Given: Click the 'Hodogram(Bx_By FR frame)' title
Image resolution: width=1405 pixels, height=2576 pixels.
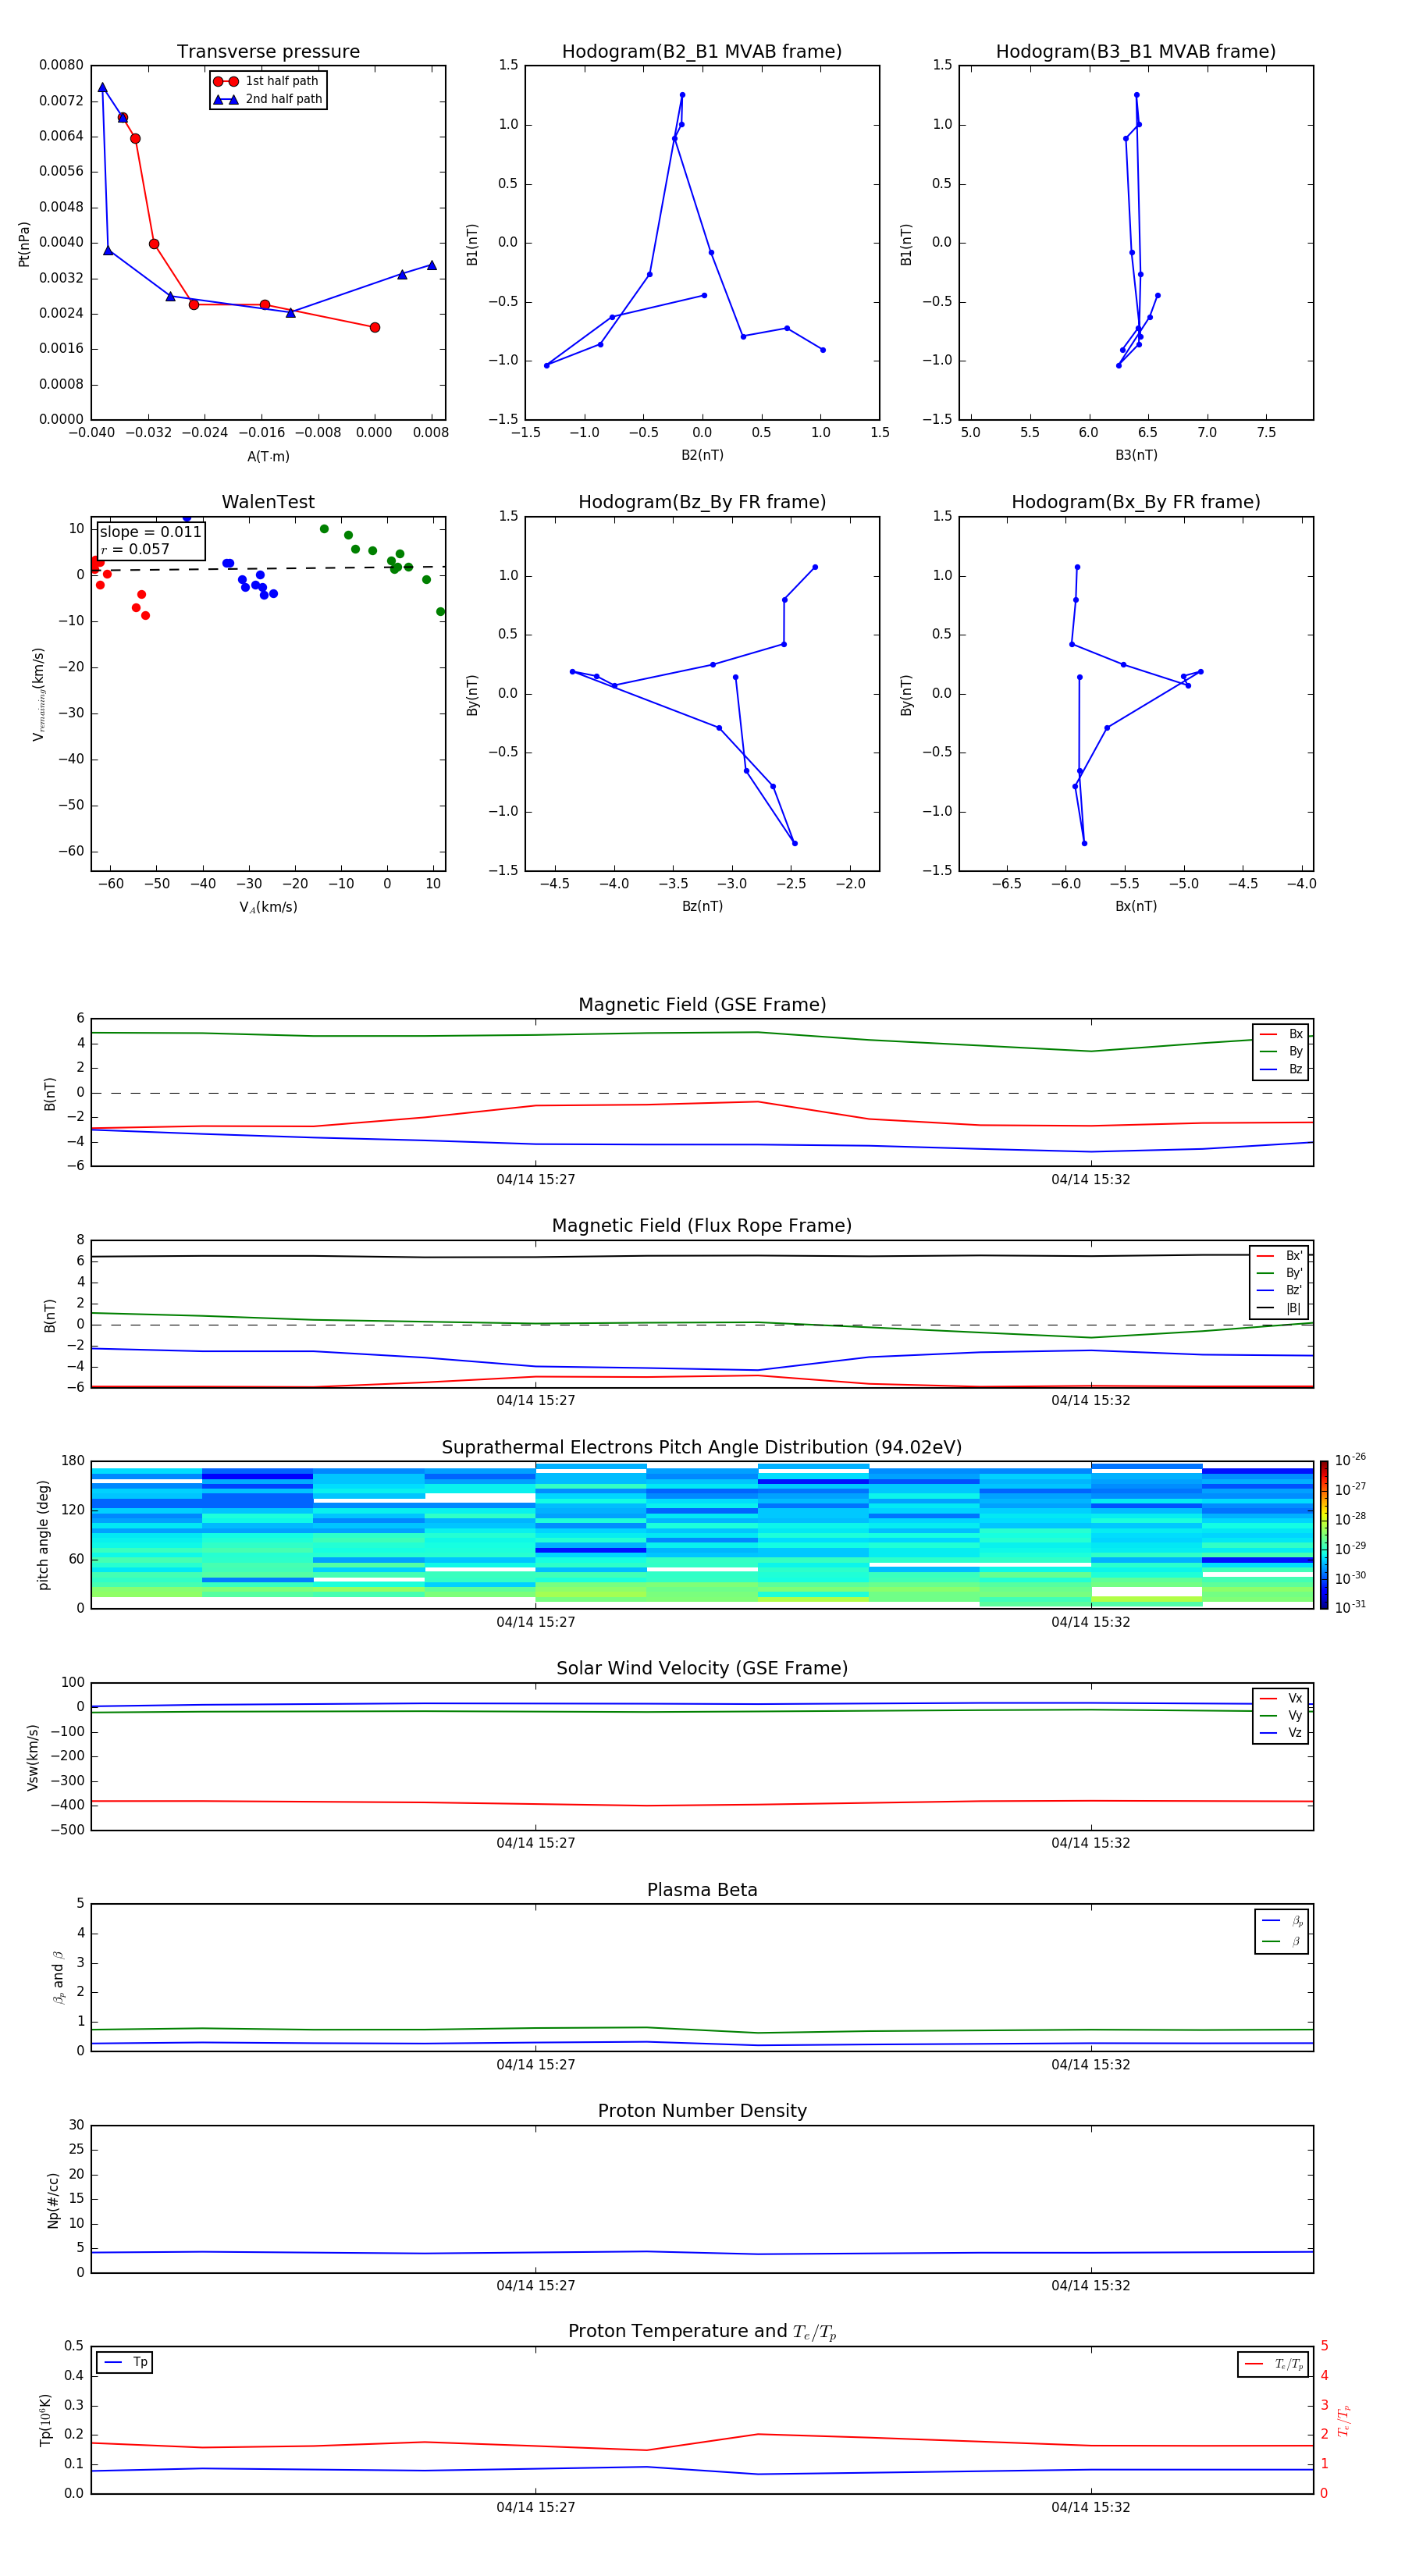Looking at the screenshot, I should coord(1136,502).
